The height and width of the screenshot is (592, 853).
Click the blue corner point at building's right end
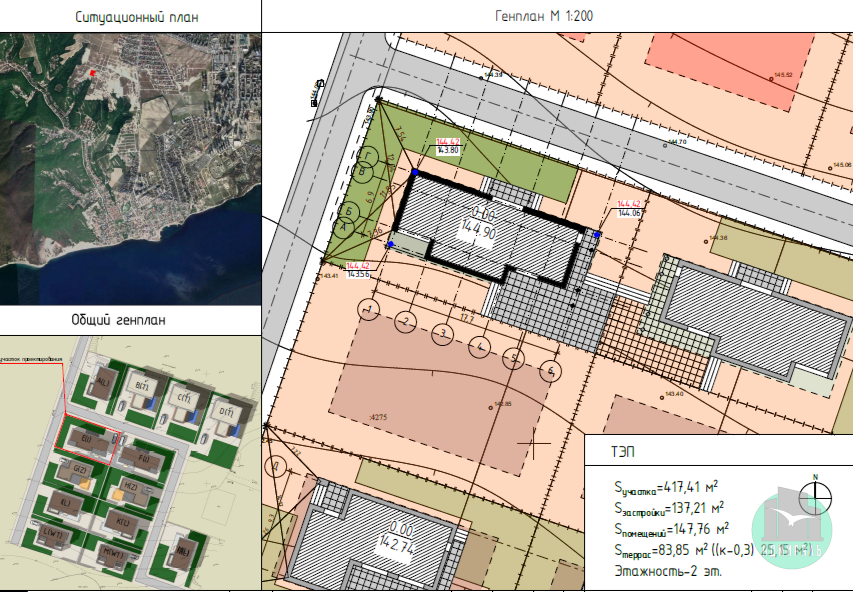coord(597,234)
